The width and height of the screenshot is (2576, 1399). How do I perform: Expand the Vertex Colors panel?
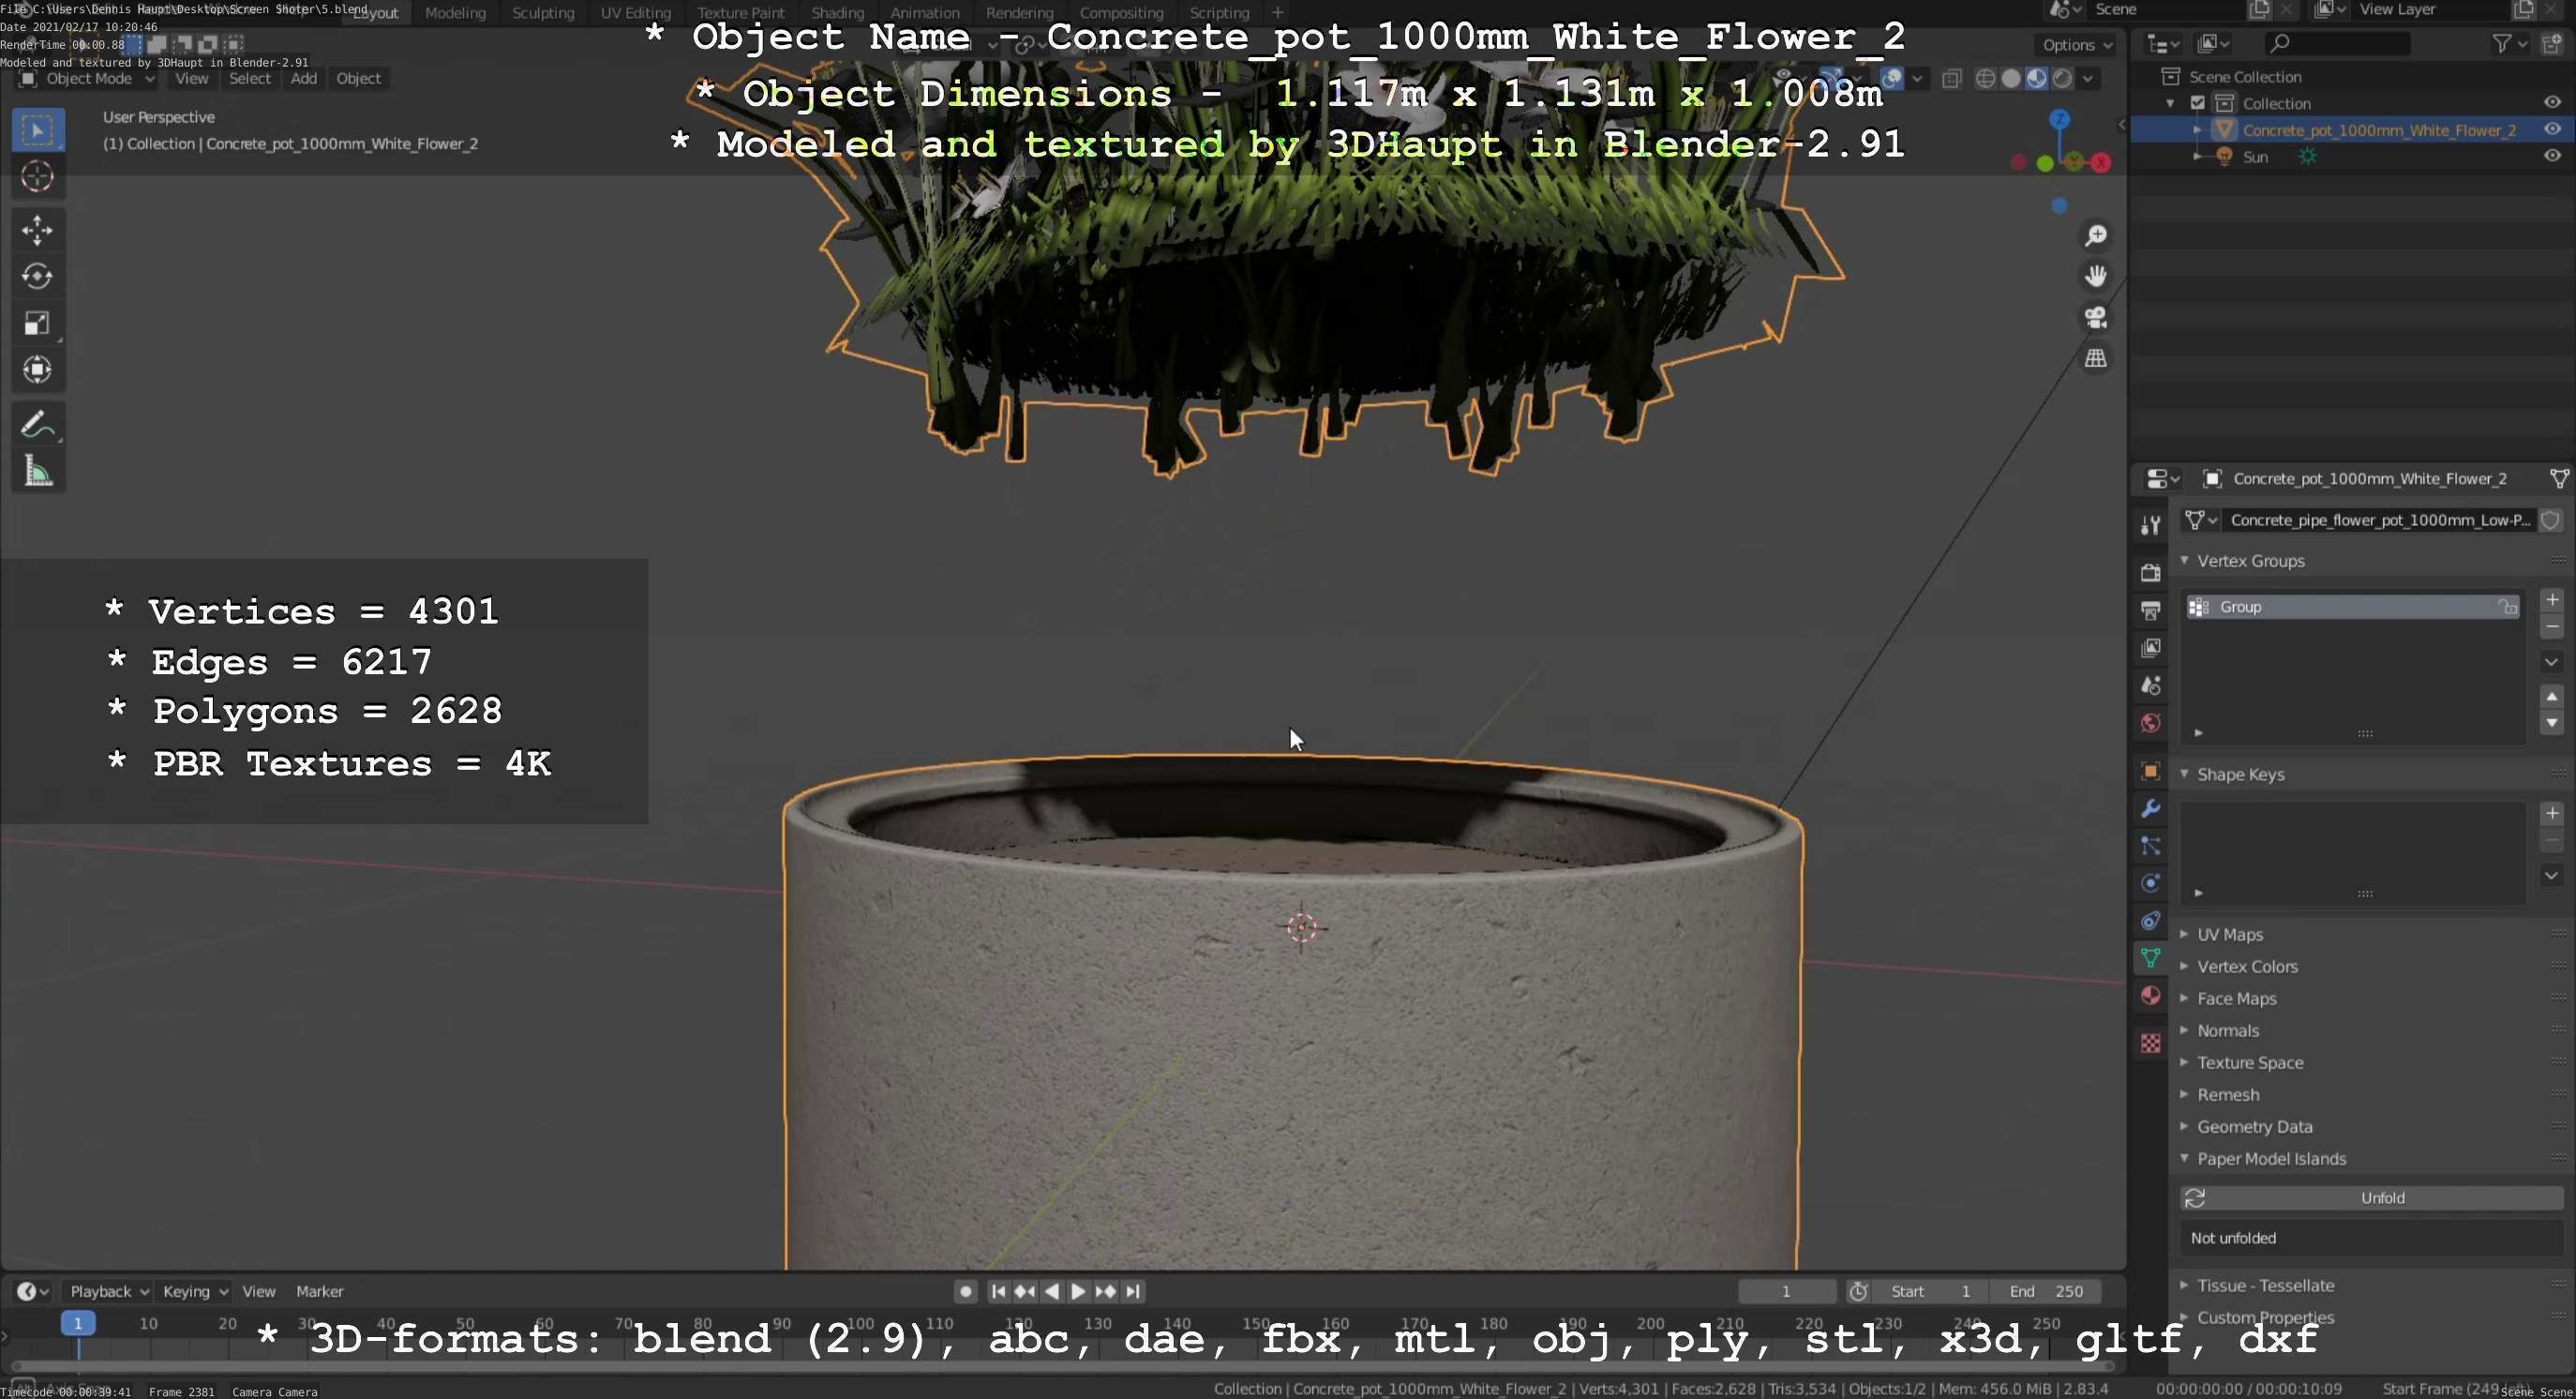tap(2185, 966)
